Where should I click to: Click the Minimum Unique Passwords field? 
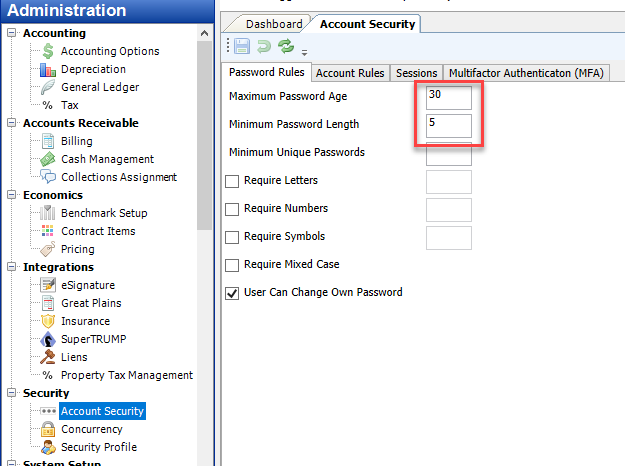449,154
